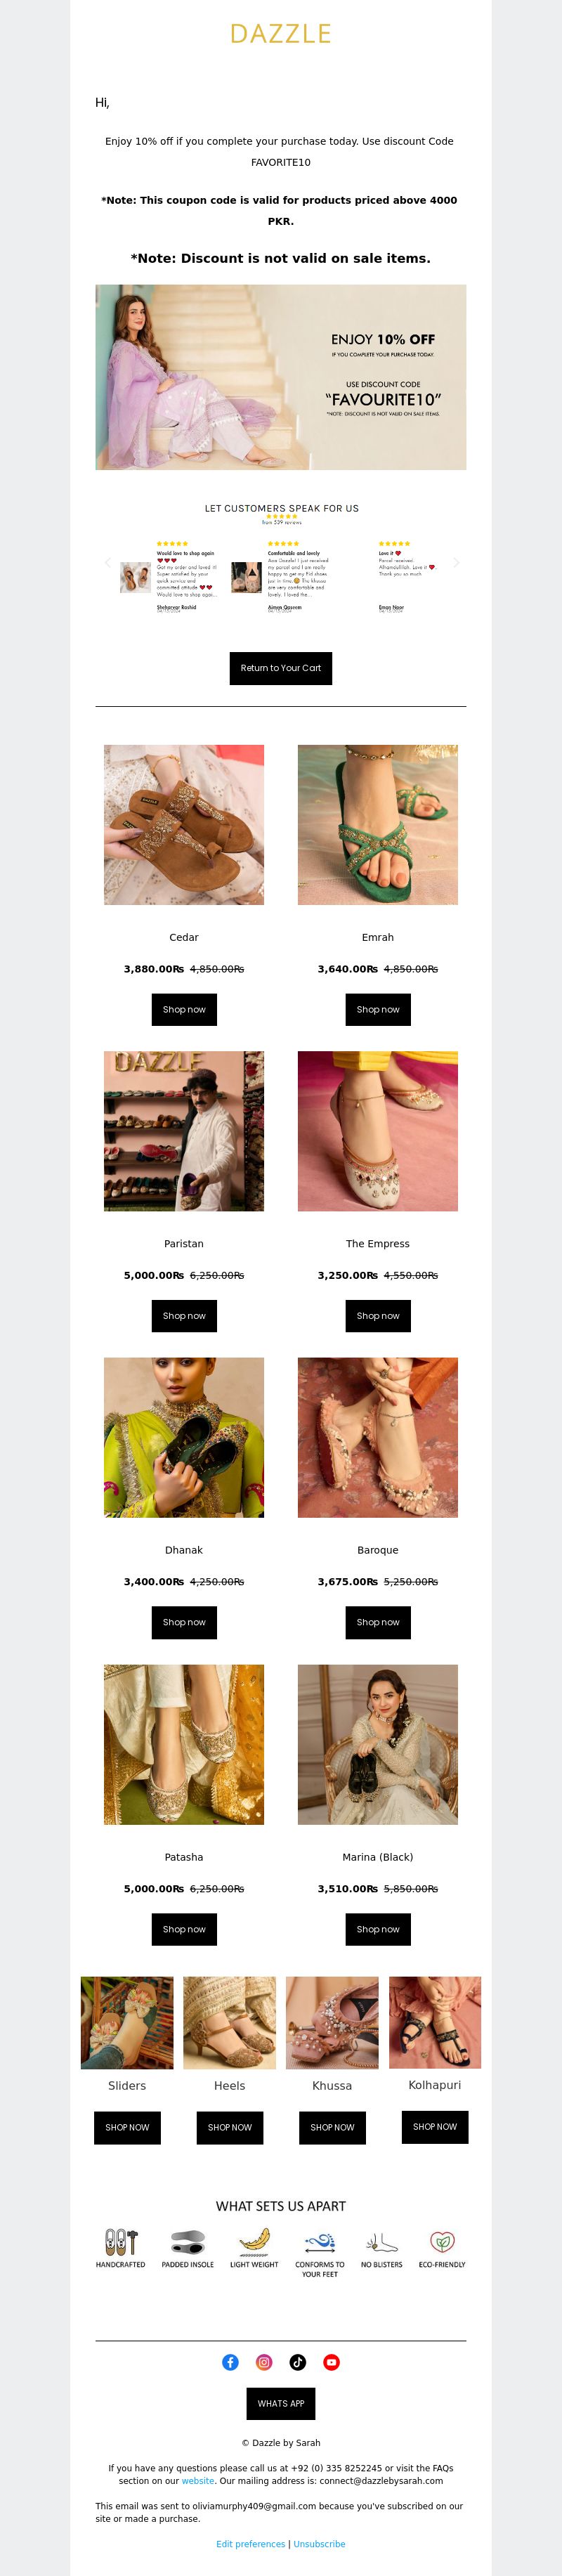
Task: Open Edit preferences link
Action: (x=251, y=2544)
